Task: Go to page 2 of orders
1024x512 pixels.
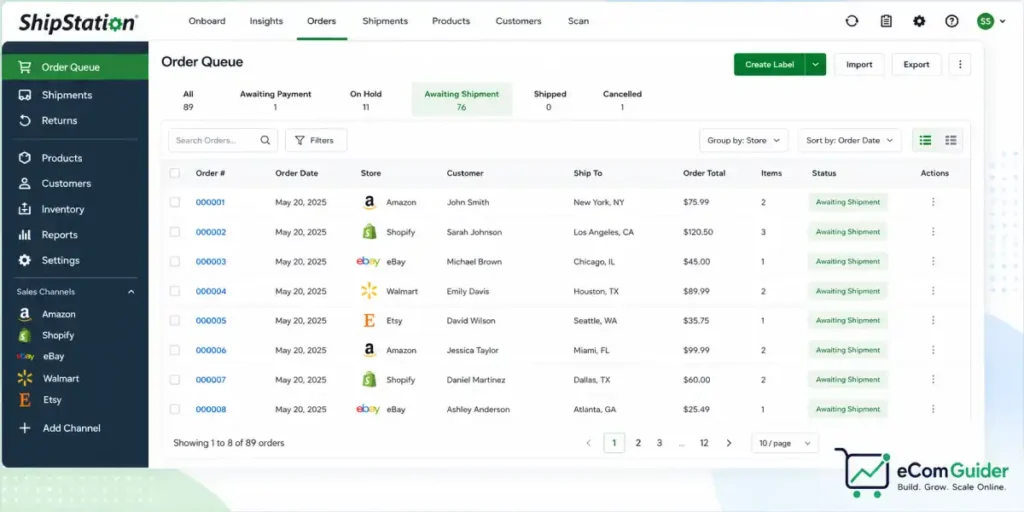Action: click(638, 443)
